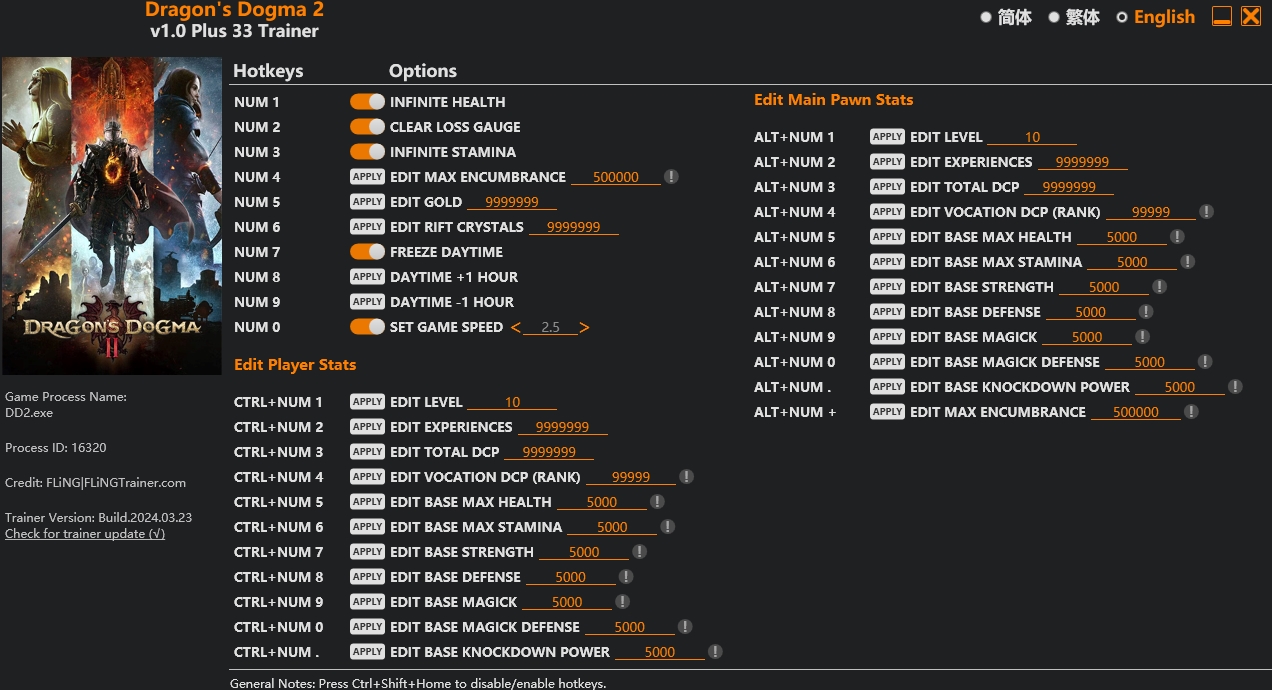This screenshot has height=690, width=1272.
Task: Toggle Freeze Daytime switch
Action: [367, 252]
